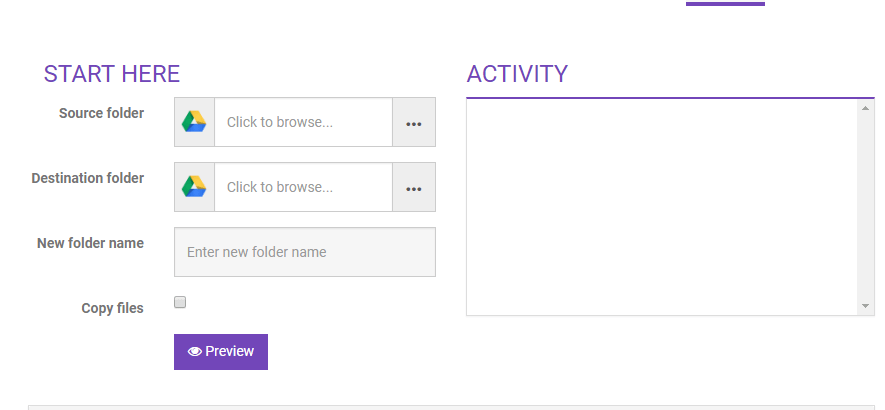Click the ACTIVITY heading
The image size is (885, 410).
click(x=517, y=74)
